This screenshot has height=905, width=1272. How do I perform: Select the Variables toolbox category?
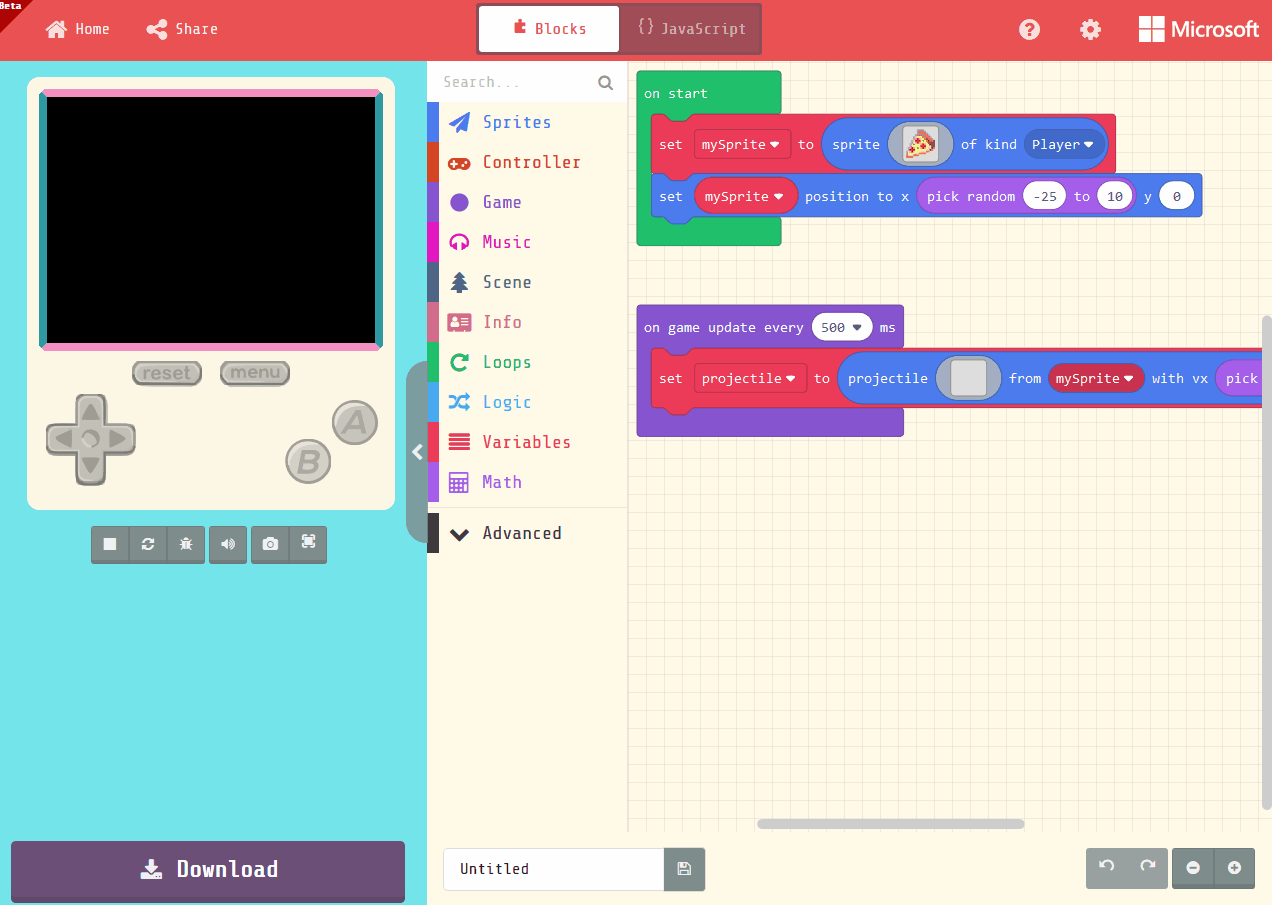527,441
